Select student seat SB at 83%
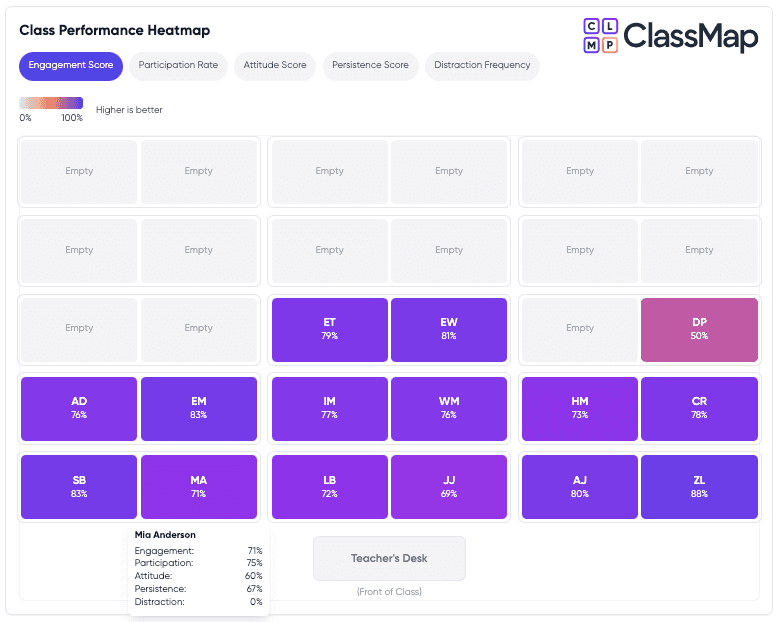 [79, 487]
